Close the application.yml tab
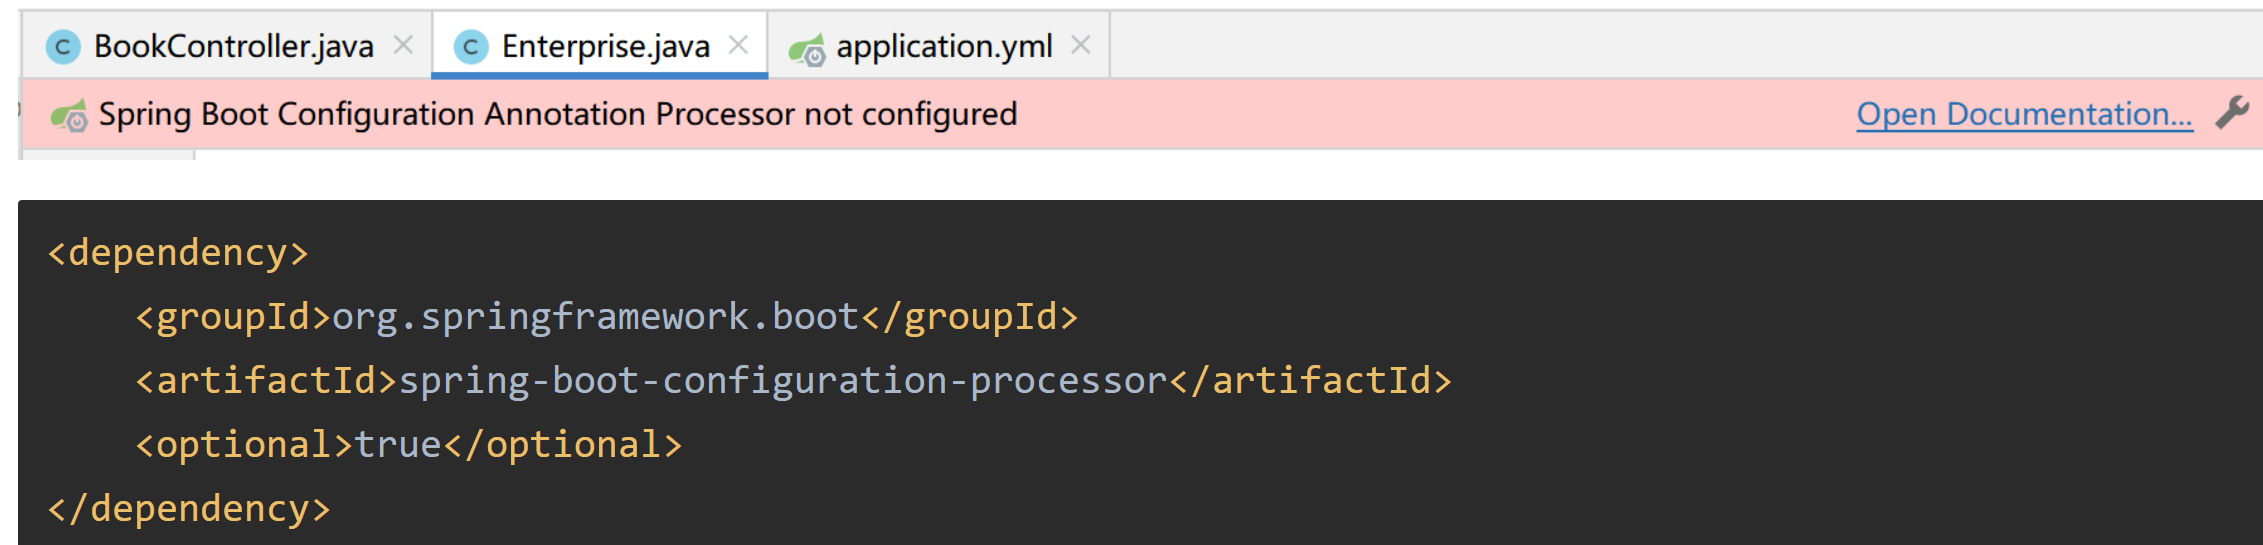This screenshot has width=2263, height=545. coord(1081,45)
